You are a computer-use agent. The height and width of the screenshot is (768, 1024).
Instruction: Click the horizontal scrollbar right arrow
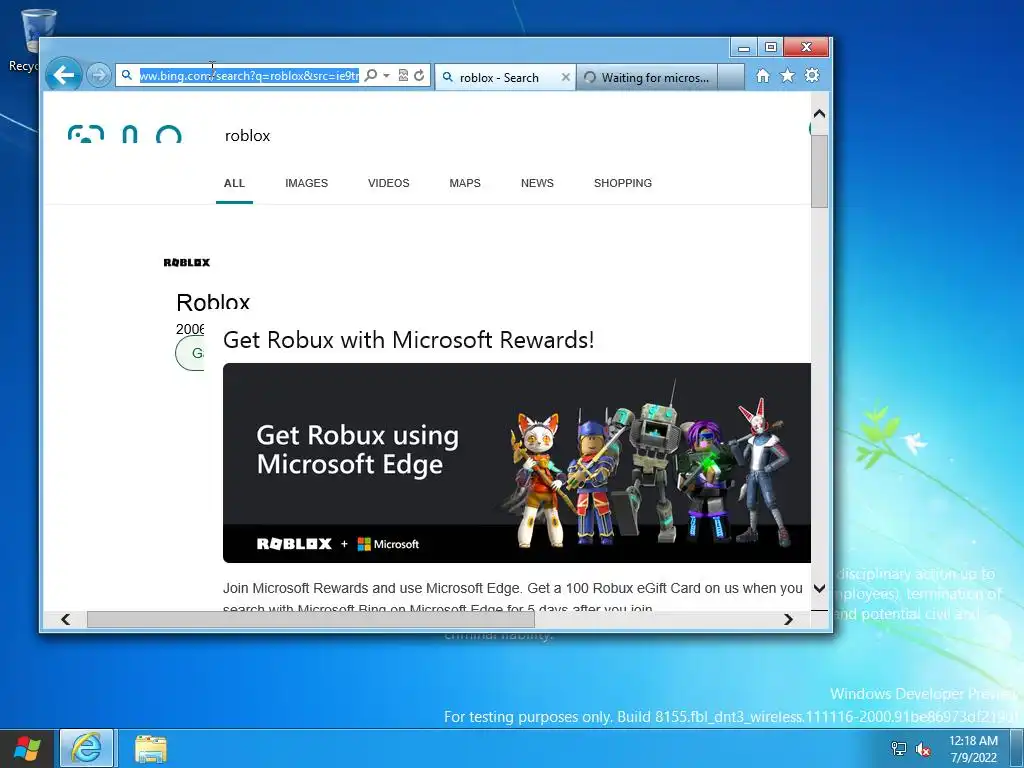[788, 619]
